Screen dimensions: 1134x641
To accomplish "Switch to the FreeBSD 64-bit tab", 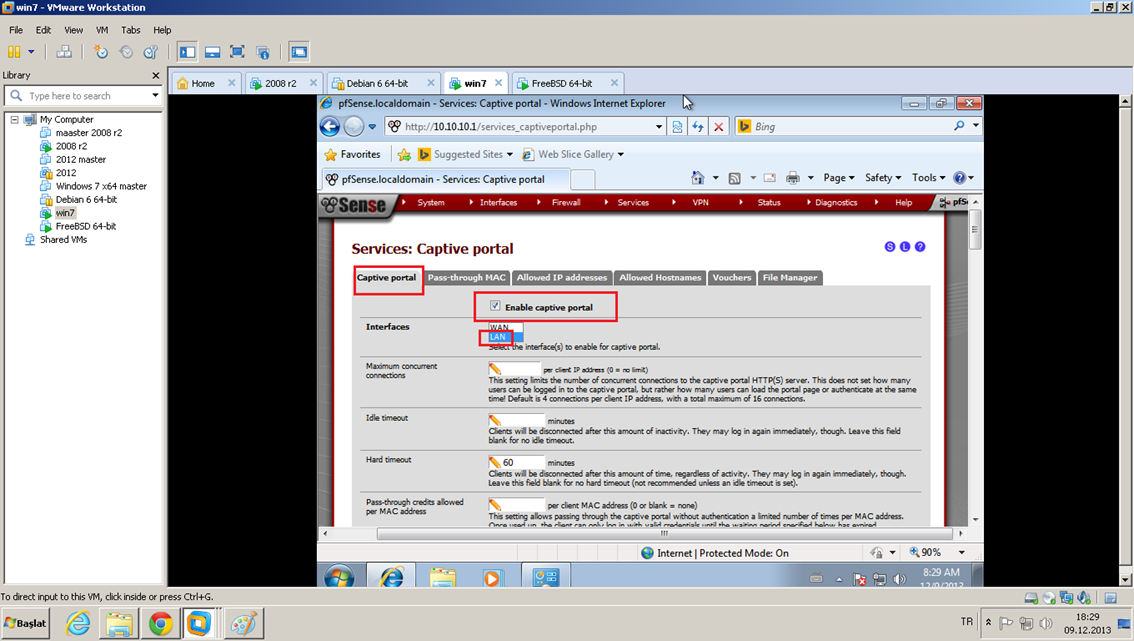I will [x=561, y=83].
